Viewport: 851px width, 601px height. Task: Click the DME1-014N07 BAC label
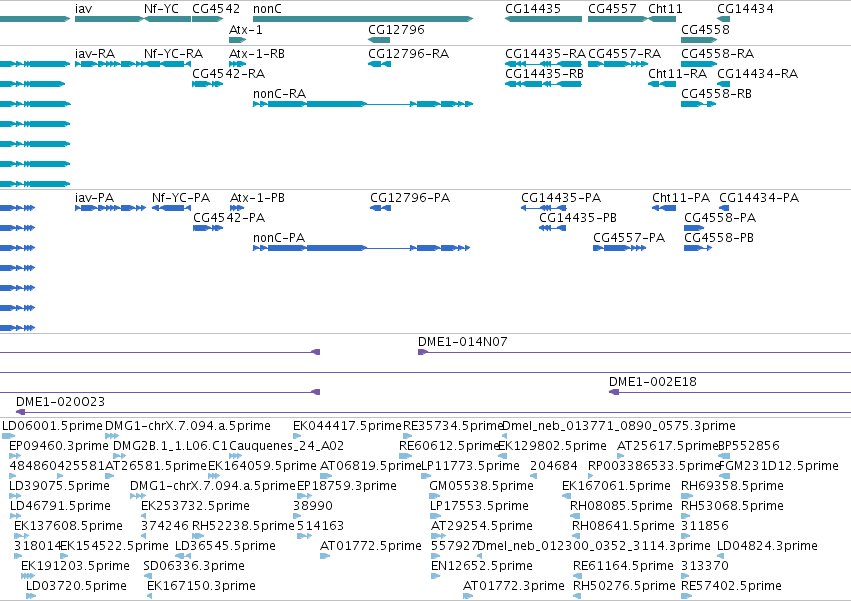[x=462, y=341]
